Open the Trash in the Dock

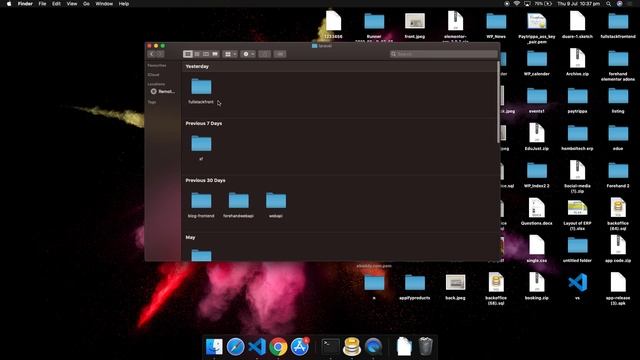pyautogui.click(x=425, y=347)
